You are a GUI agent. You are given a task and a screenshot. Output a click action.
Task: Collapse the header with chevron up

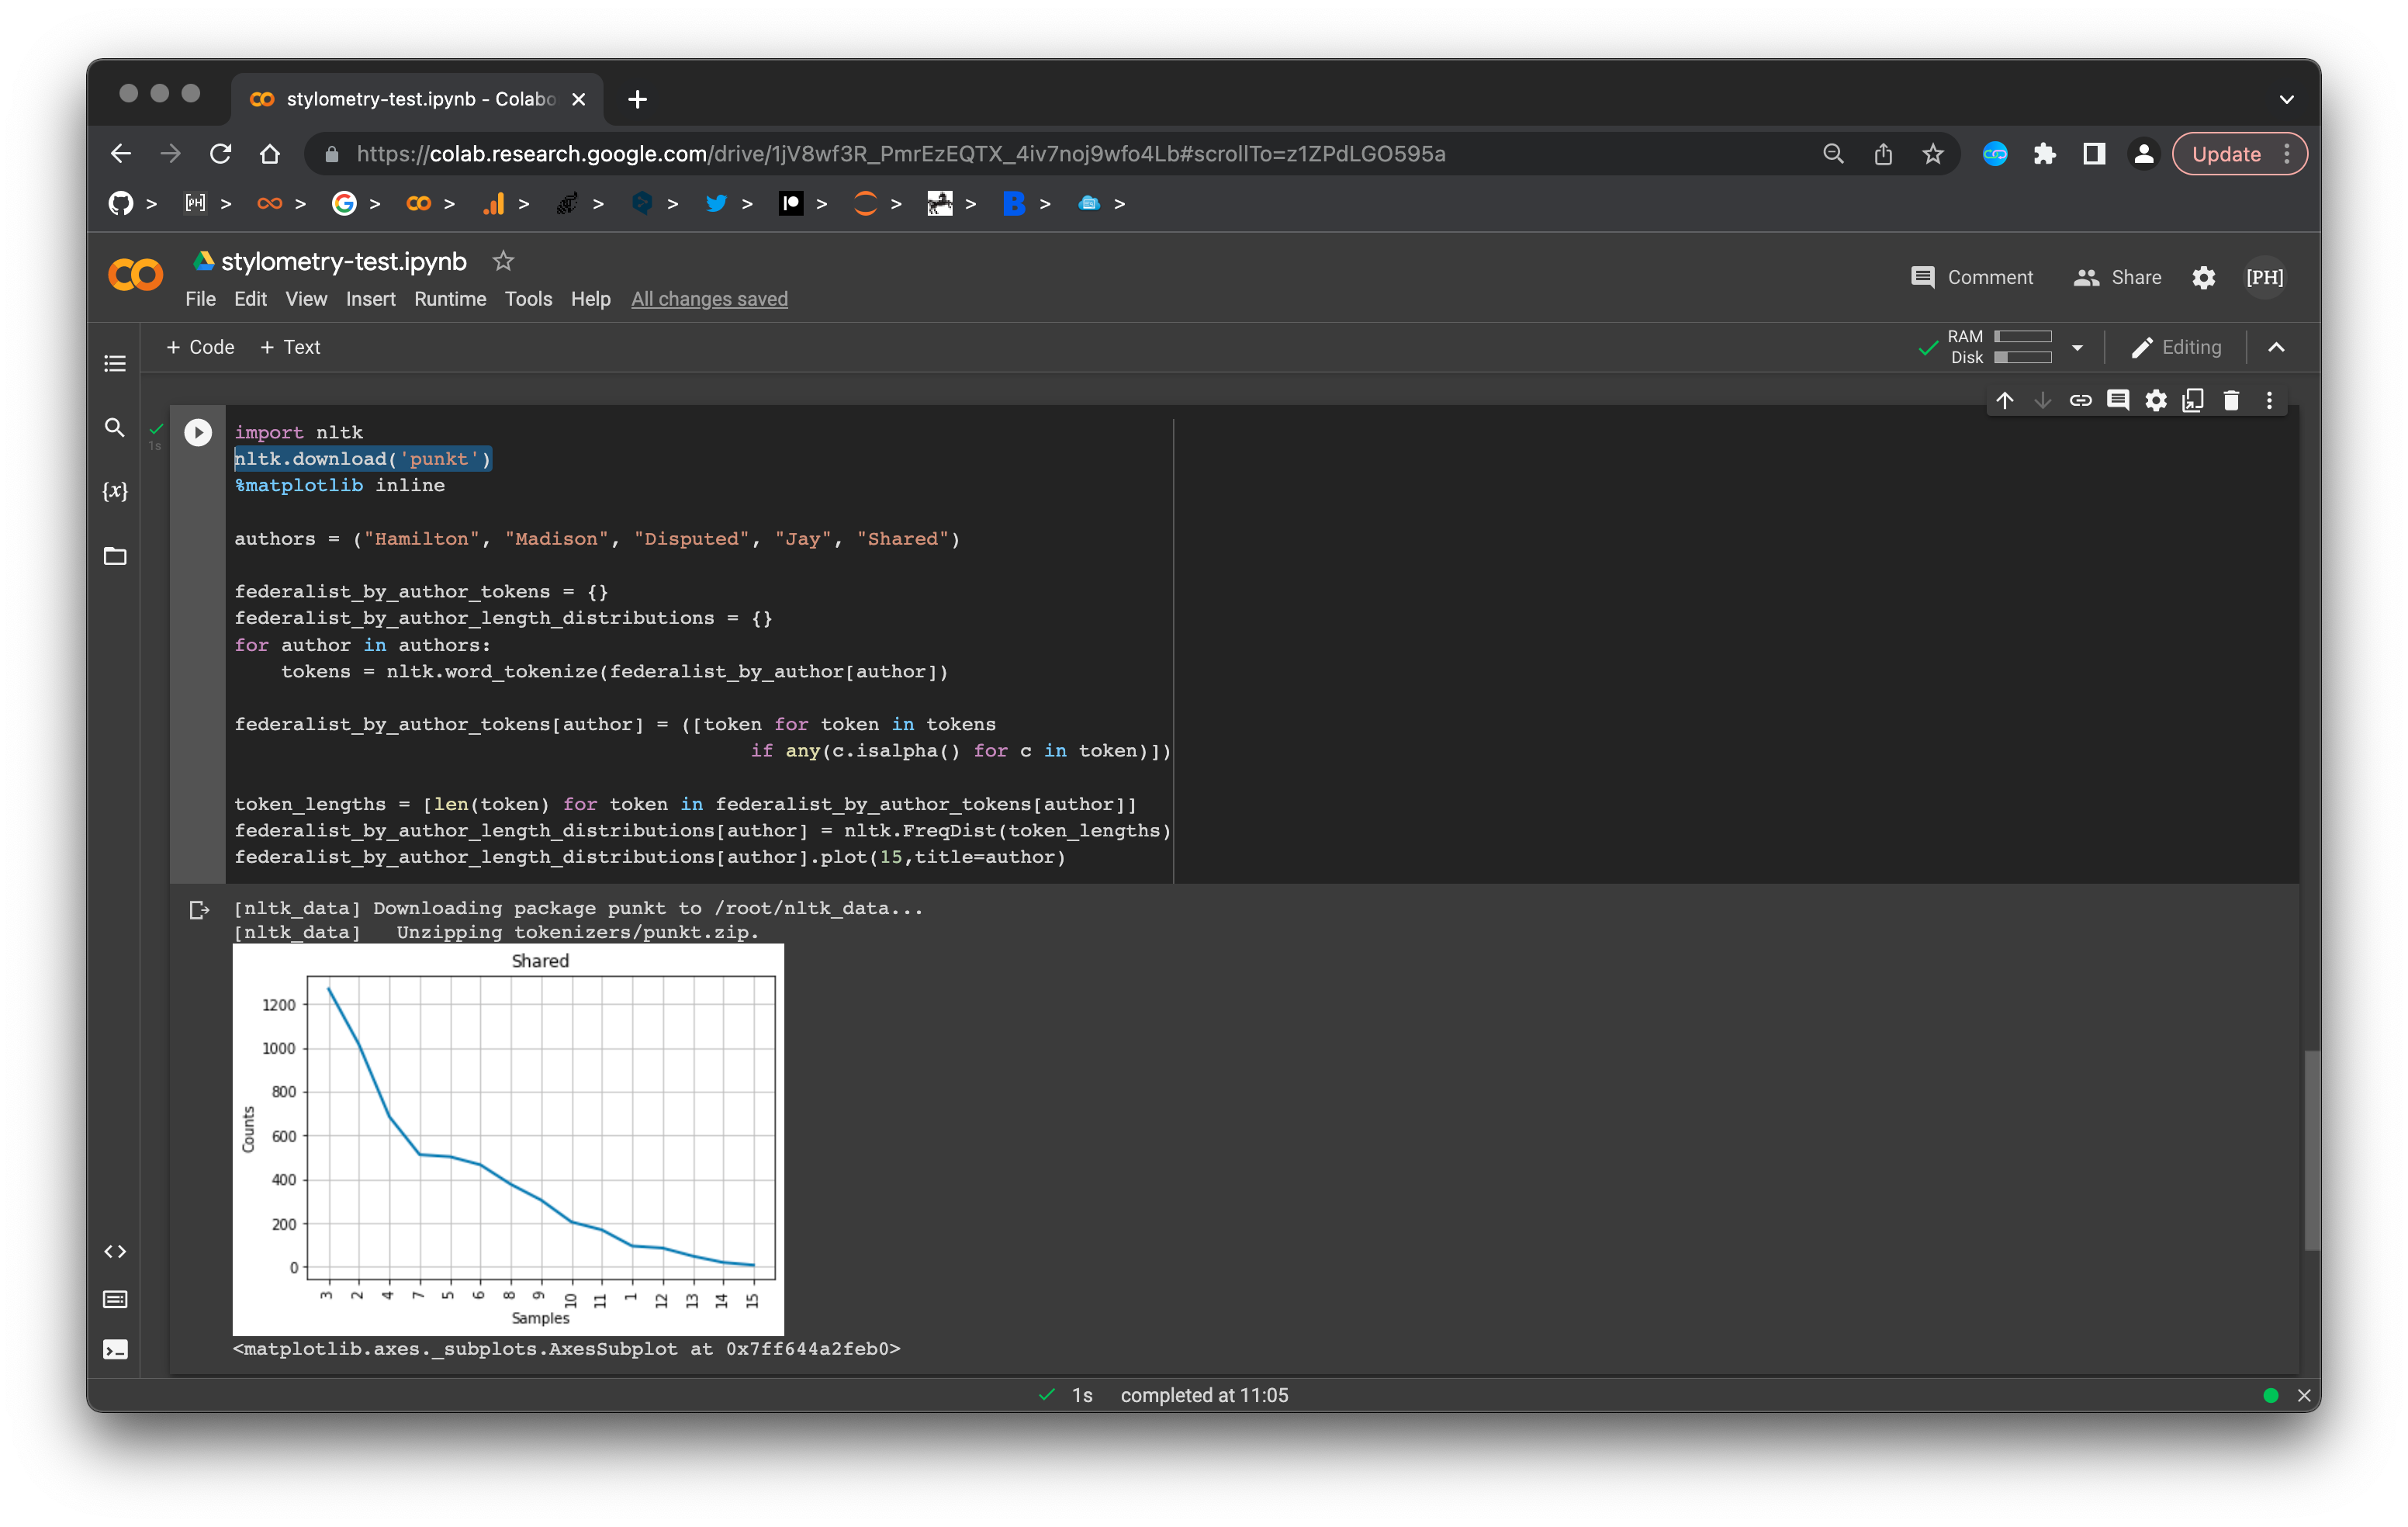click(2276, 347)
